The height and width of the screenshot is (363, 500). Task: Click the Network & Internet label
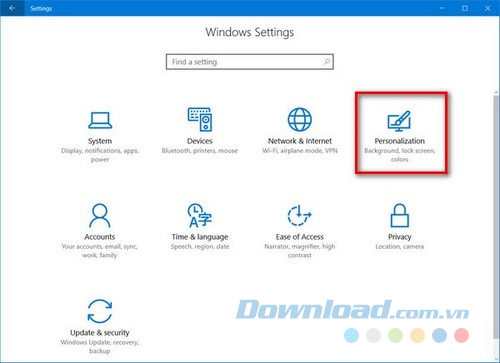(300, 141)
